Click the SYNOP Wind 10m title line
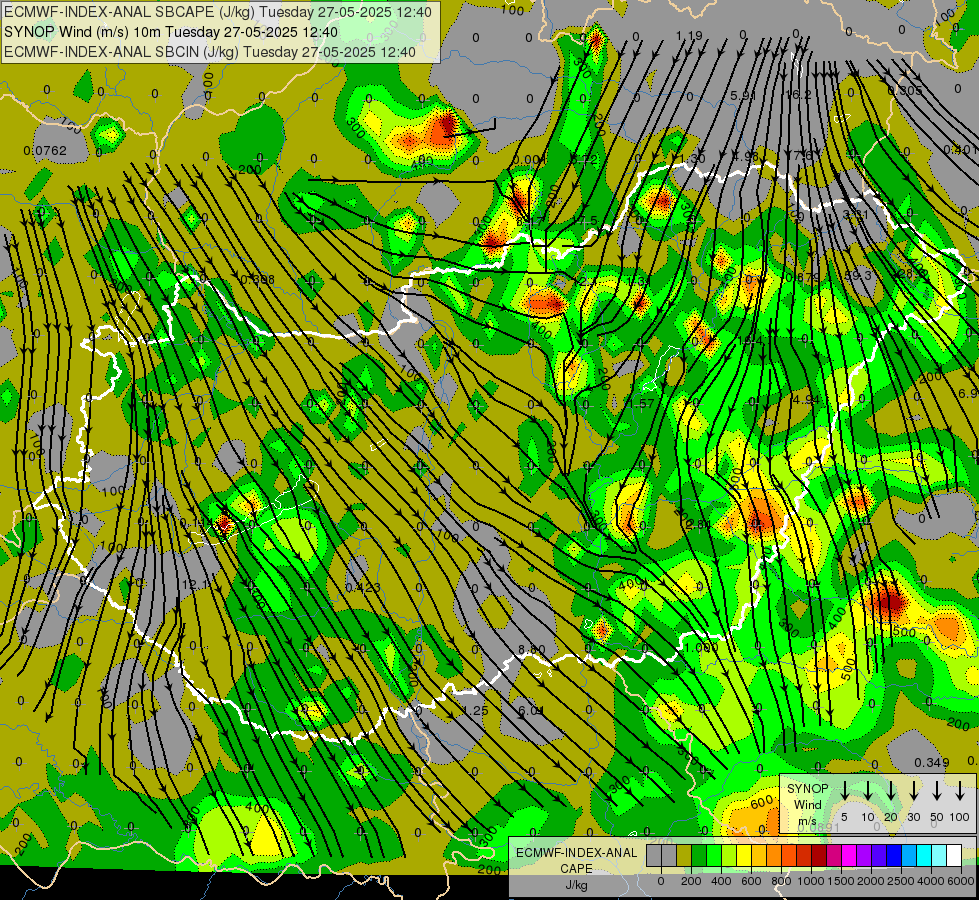 pos(170,32)
